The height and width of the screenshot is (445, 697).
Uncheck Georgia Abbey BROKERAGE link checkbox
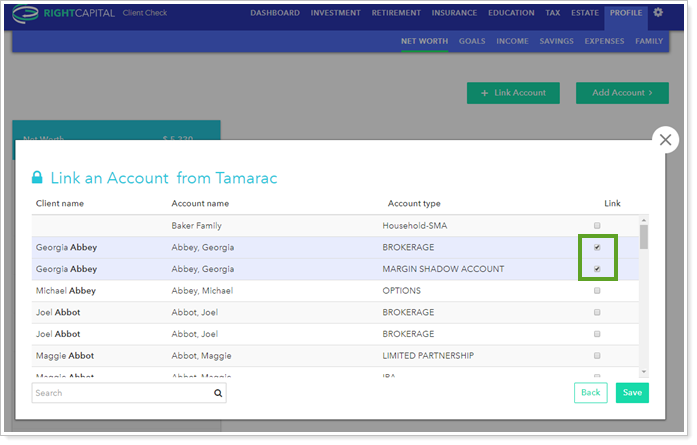(x=597, y=247)
